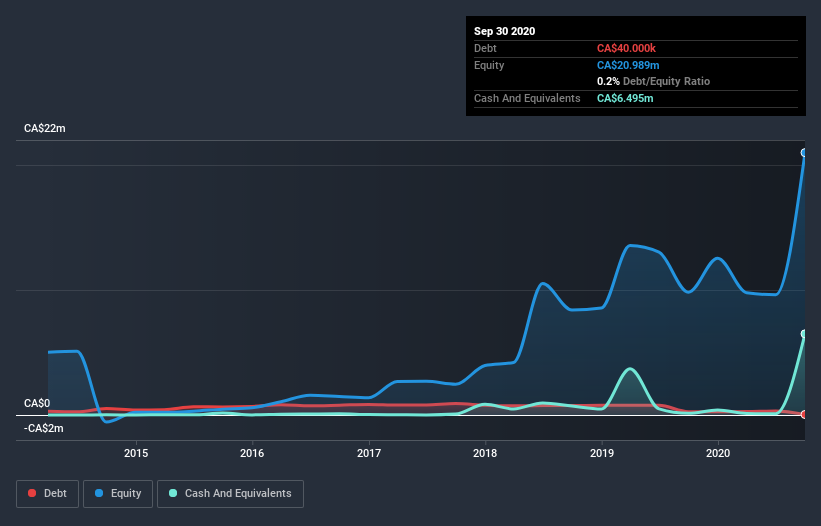
Task: Click the blue Equity legend dot
Action: coord(99,493)
